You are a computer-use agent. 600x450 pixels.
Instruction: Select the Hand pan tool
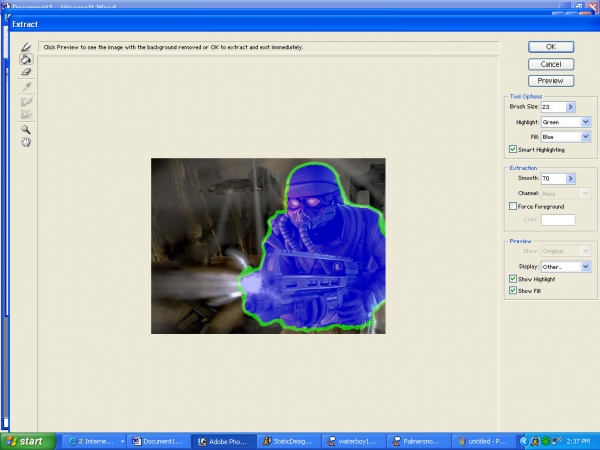click(x=26, y=142)
